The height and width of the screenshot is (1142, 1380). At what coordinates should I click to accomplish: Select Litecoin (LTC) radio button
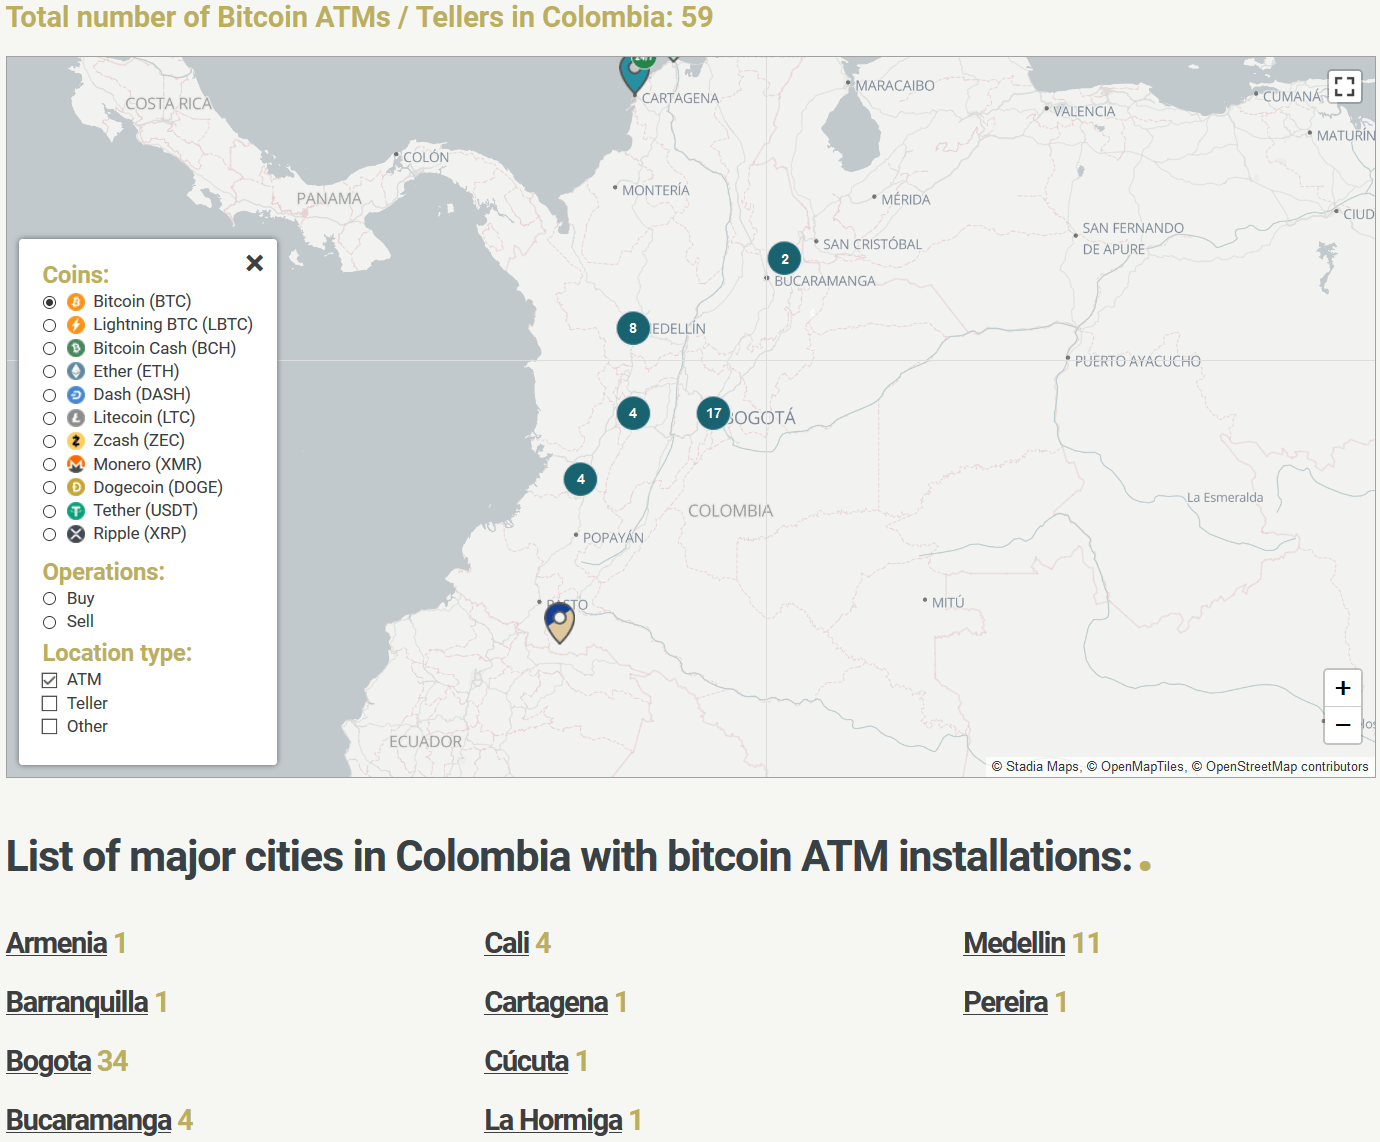(49, 418)
